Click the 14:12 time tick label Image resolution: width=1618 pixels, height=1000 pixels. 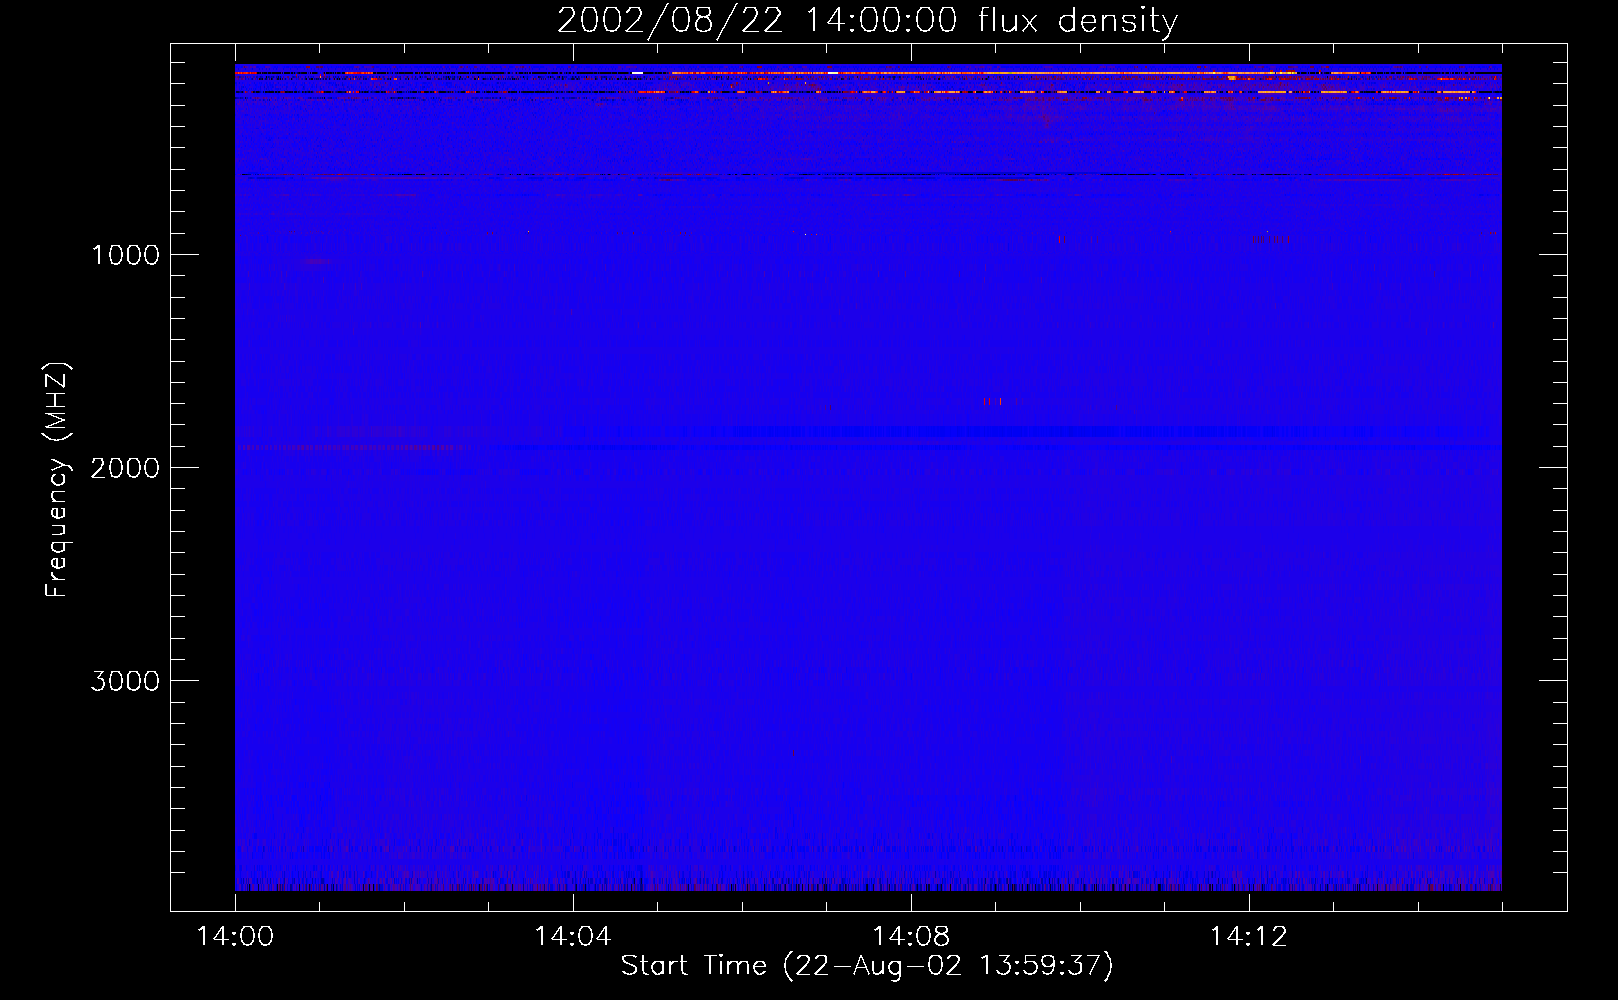(1249, 937)
